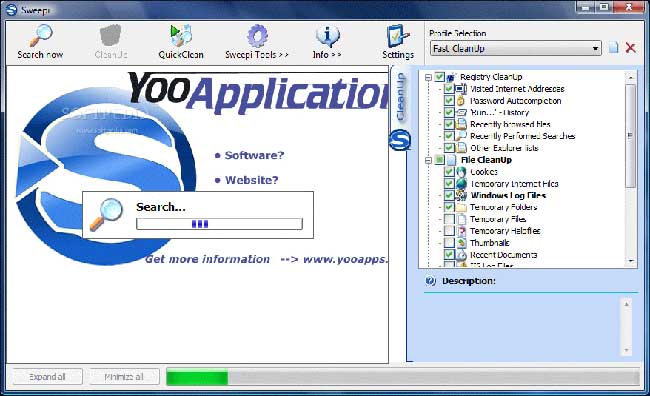The width and height of the screenshot is (650, 396).
Task: Click the Visited Internet Addresses icon
Action: [x=461, y=89]
